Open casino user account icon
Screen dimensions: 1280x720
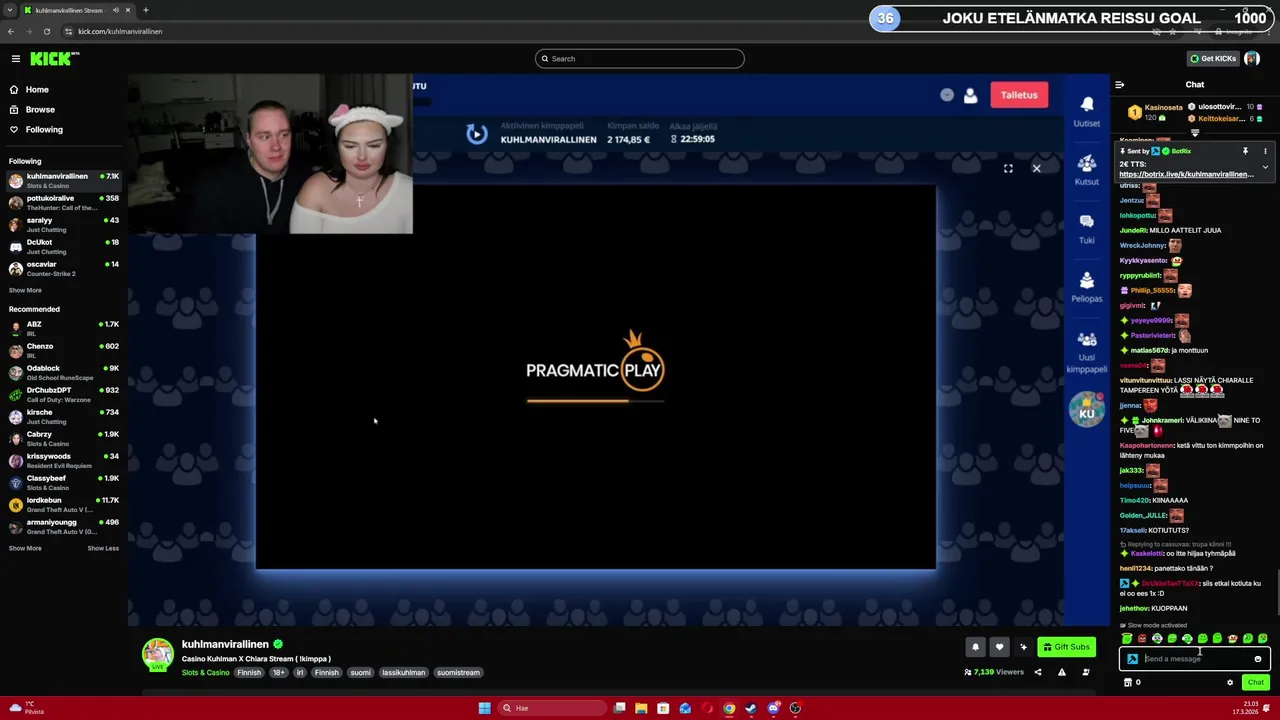click(970, 95)
